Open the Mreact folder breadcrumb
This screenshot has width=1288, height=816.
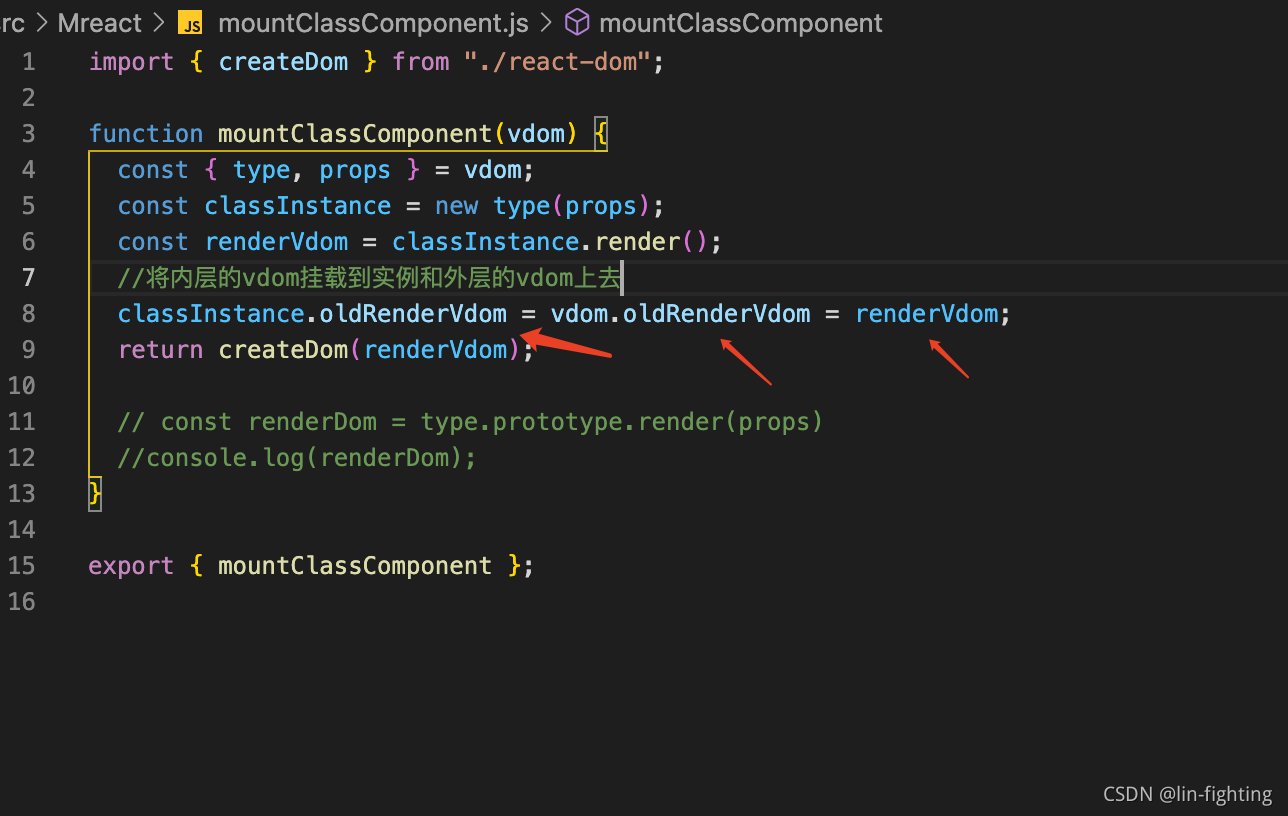pyautogui.click(x=100, y=22)
